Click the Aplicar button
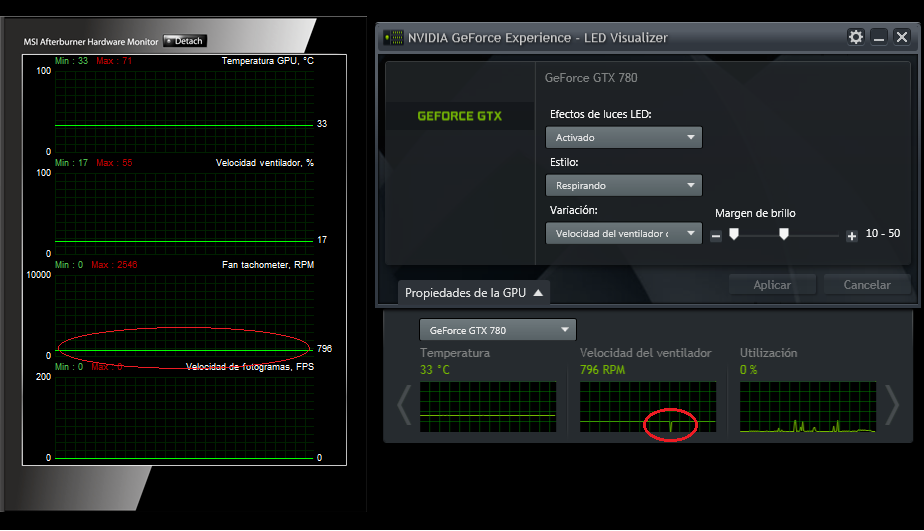 tap(772, 285)
